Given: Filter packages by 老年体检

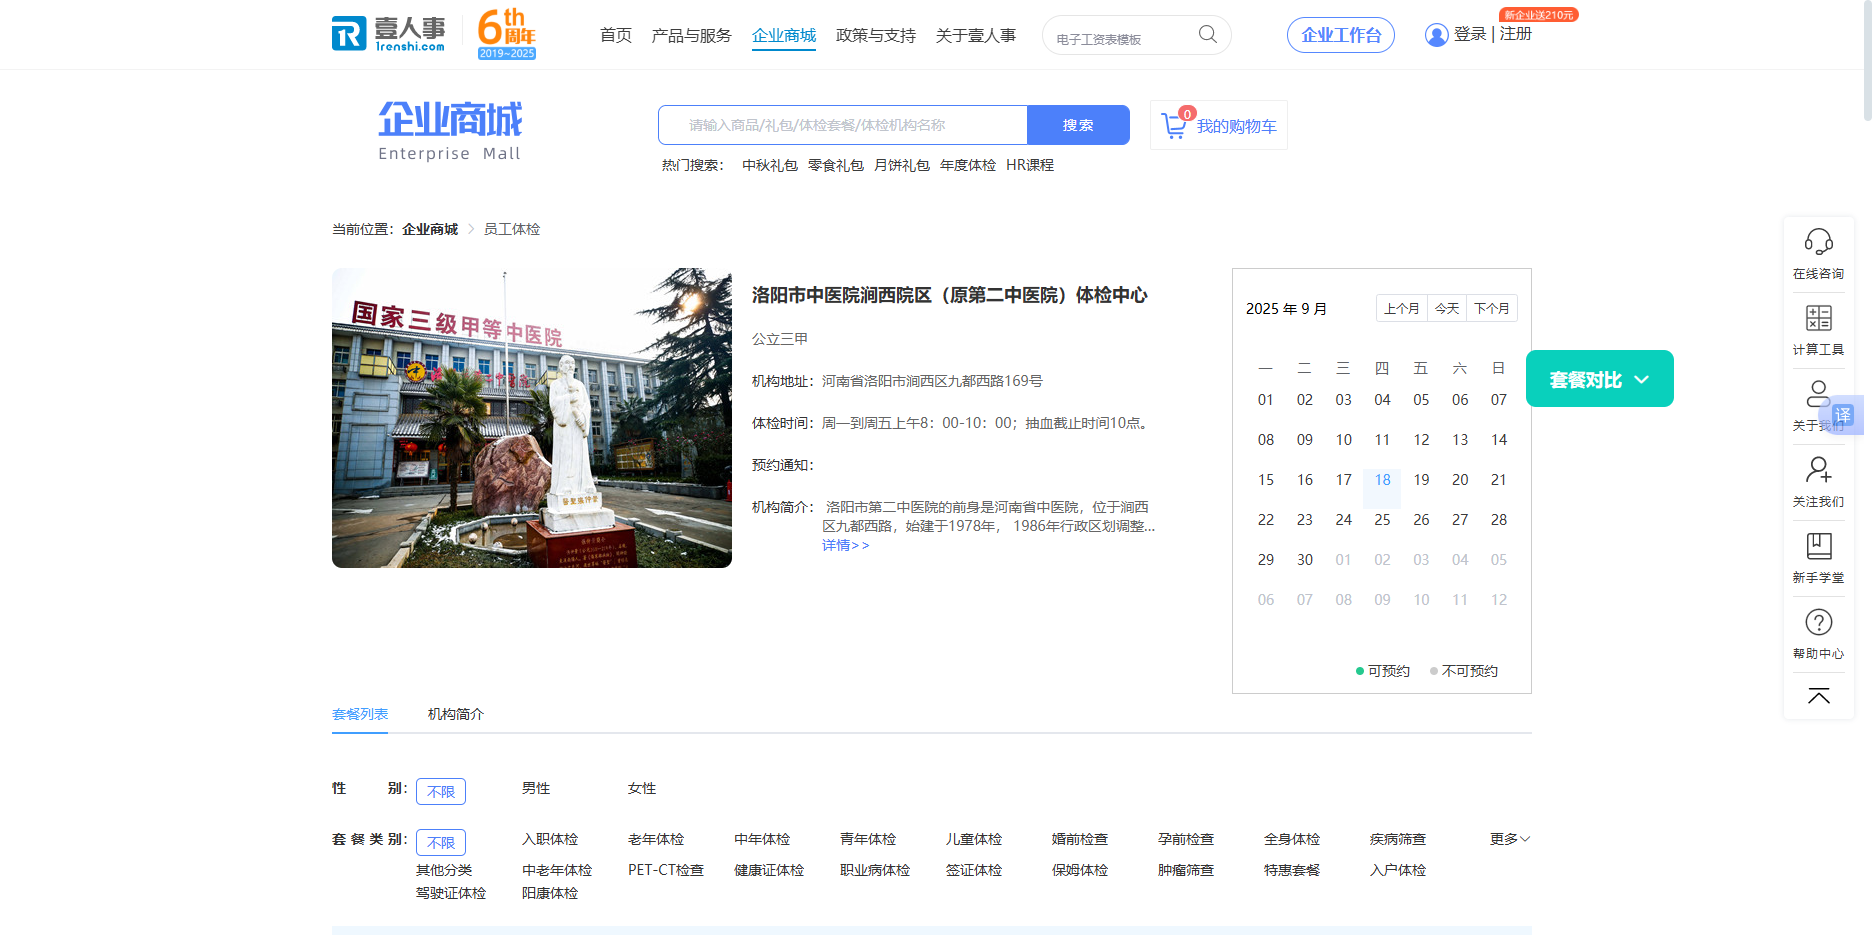Looking at the screenshot, I should pyautogui.click(x=656, y=840).
